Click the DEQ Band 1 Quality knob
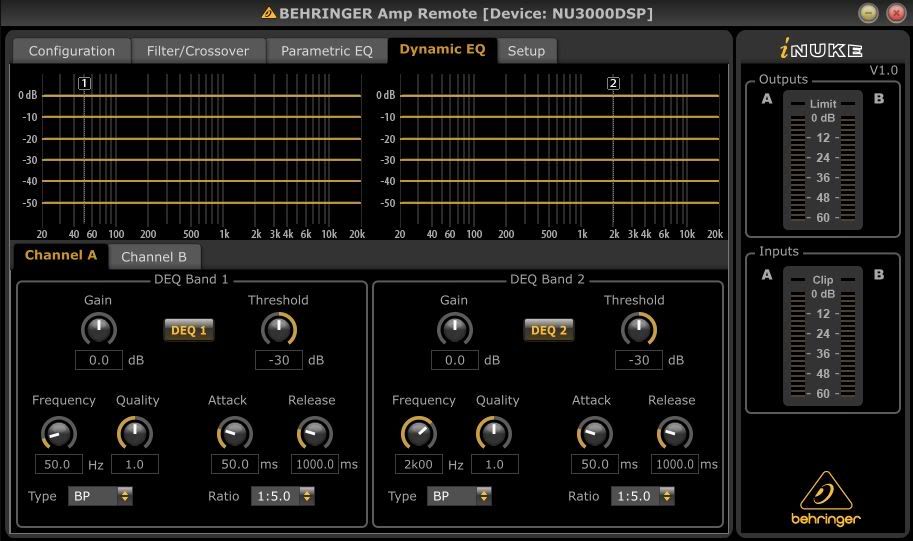913x541 pixels. click(135, 433)
